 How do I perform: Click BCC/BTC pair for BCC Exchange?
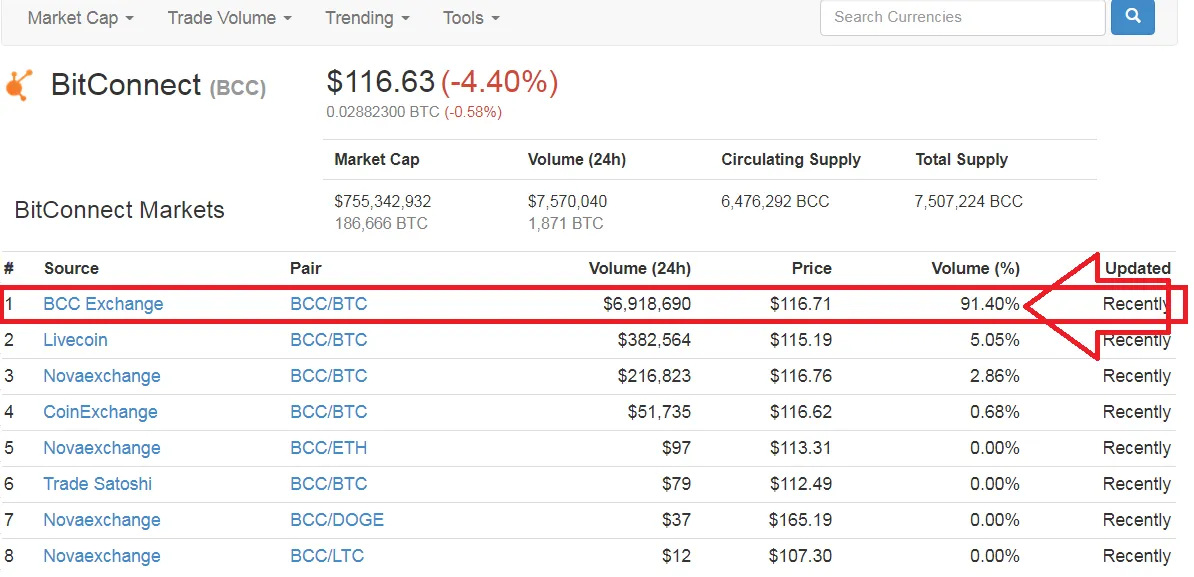pyautogui.click(x=328, y=304)
